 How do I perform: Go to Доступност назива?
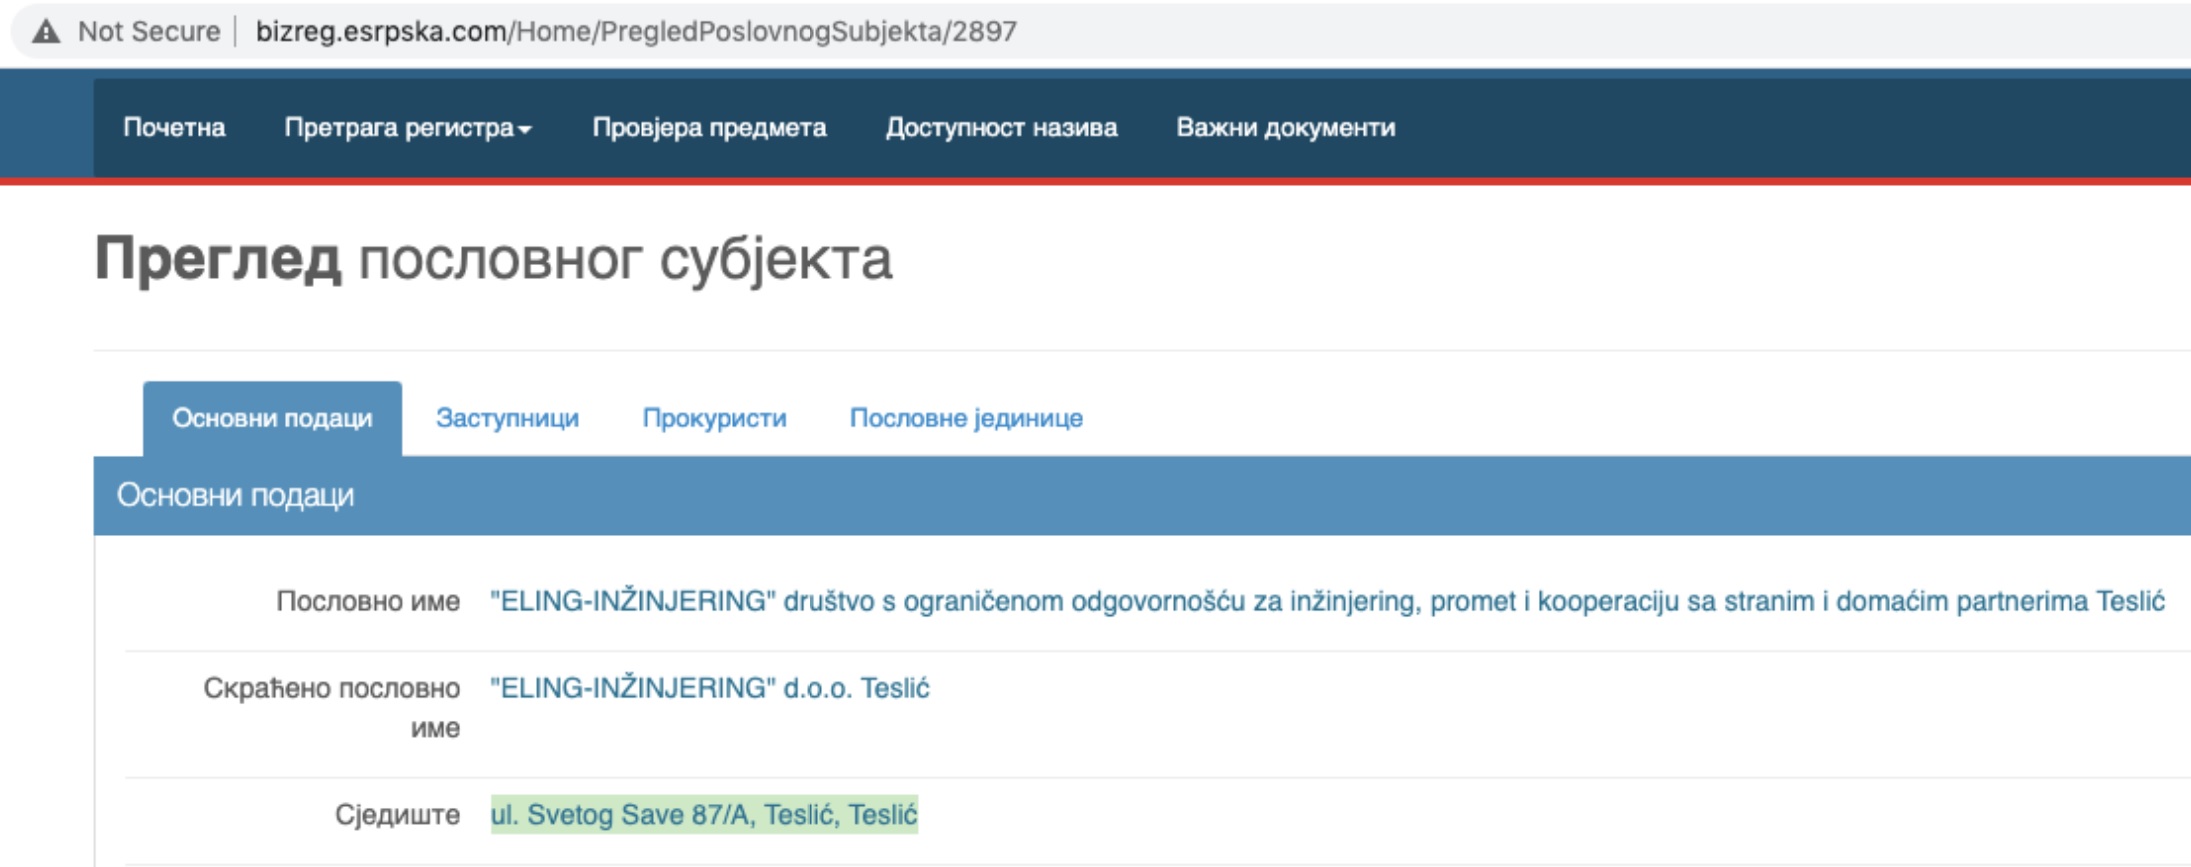[x=1001, y=128]
